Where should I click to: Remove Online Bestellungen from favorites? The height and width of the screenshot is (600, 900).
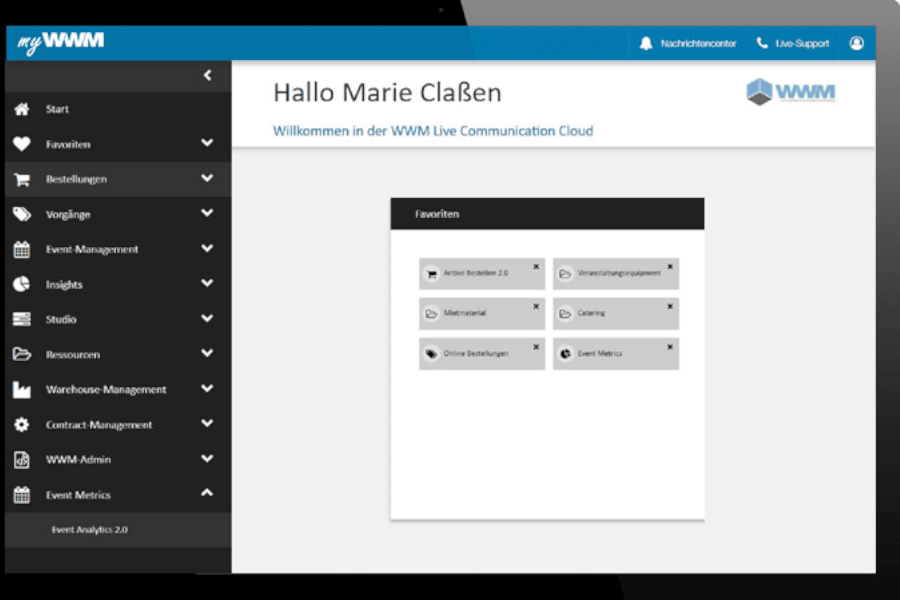(536, 347)
